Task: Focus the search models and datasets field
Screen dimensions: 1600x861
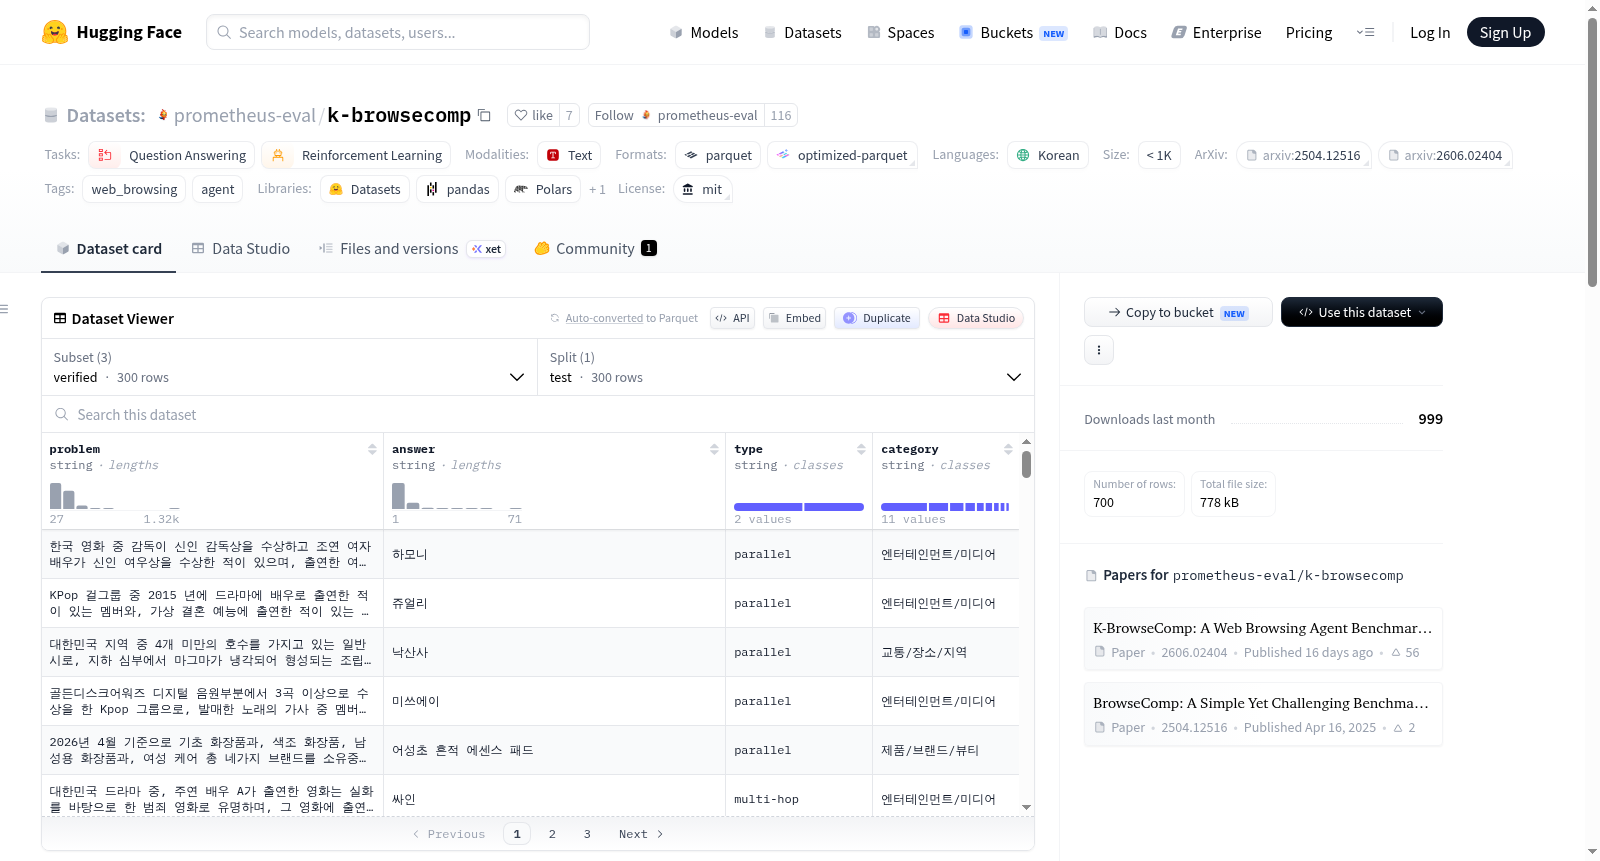Action: [398, 32]
